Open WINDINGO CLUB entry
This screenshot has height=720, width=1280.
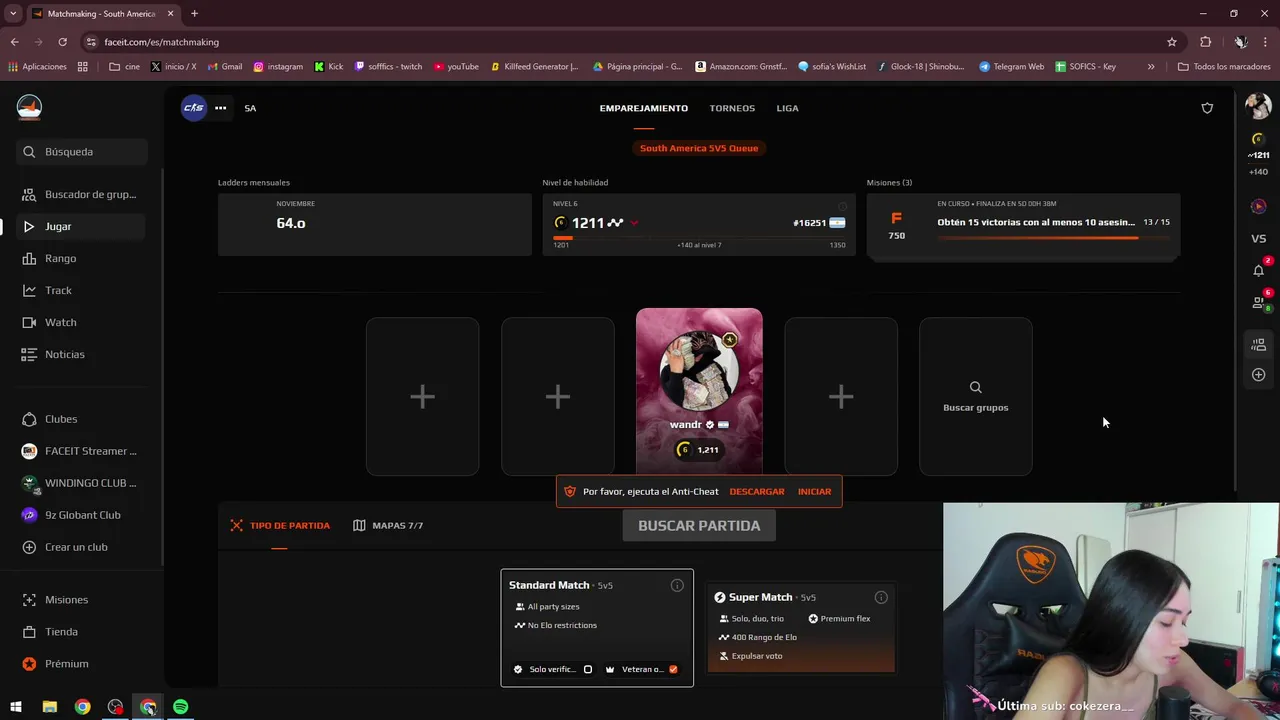pos(82,483)
